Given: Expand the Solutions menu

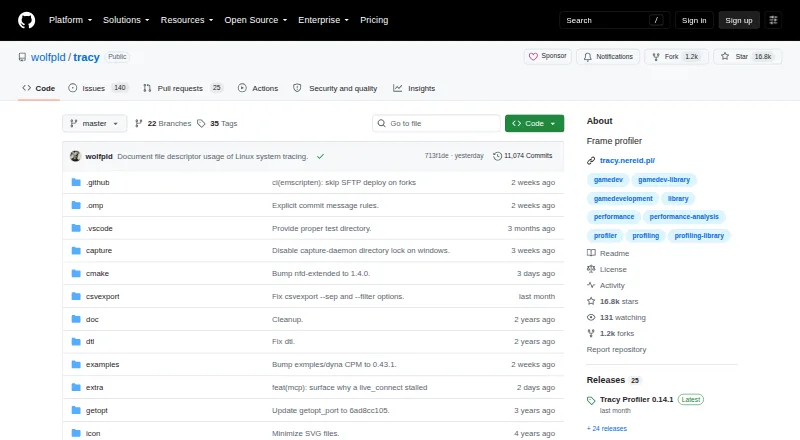Looking at the screenshot, I should (126, 20).
